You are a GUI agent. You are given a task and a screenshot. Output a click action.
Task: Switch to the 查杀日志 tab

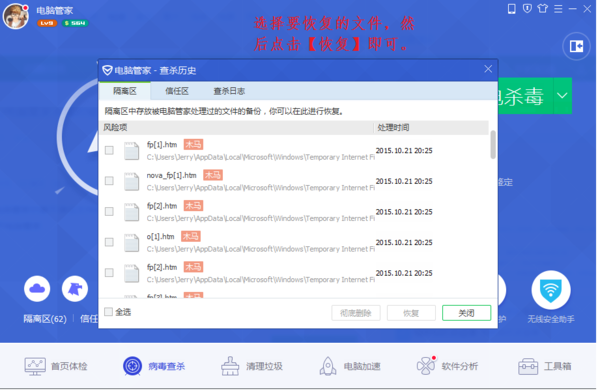[229, 91]
